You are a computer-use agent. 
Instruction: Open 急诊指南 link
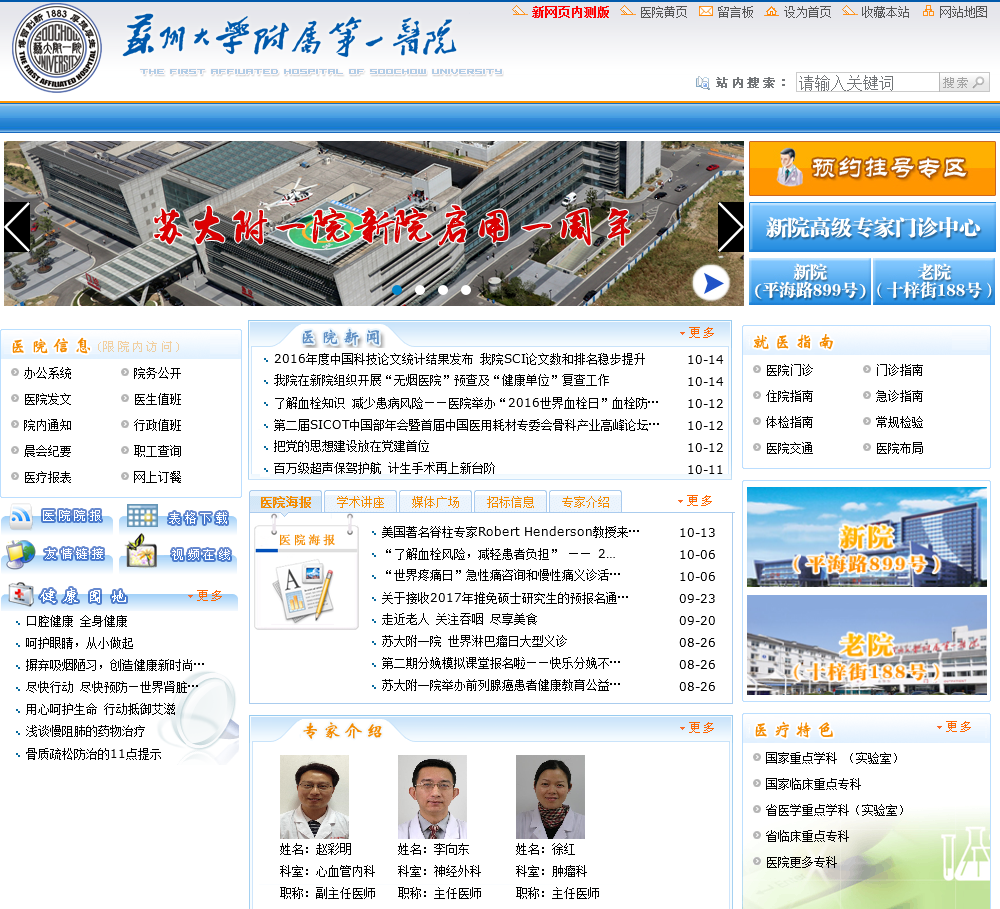click(899, 396)
